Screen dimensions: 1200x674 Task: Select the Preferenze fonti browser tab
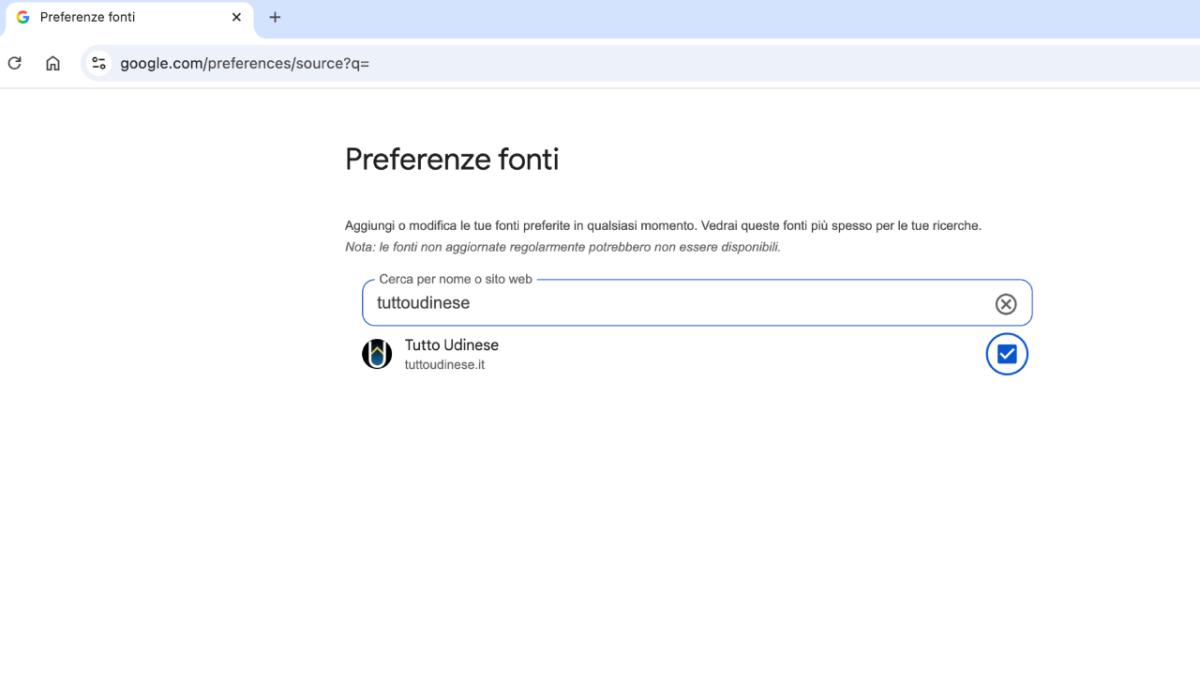point(128,18)
